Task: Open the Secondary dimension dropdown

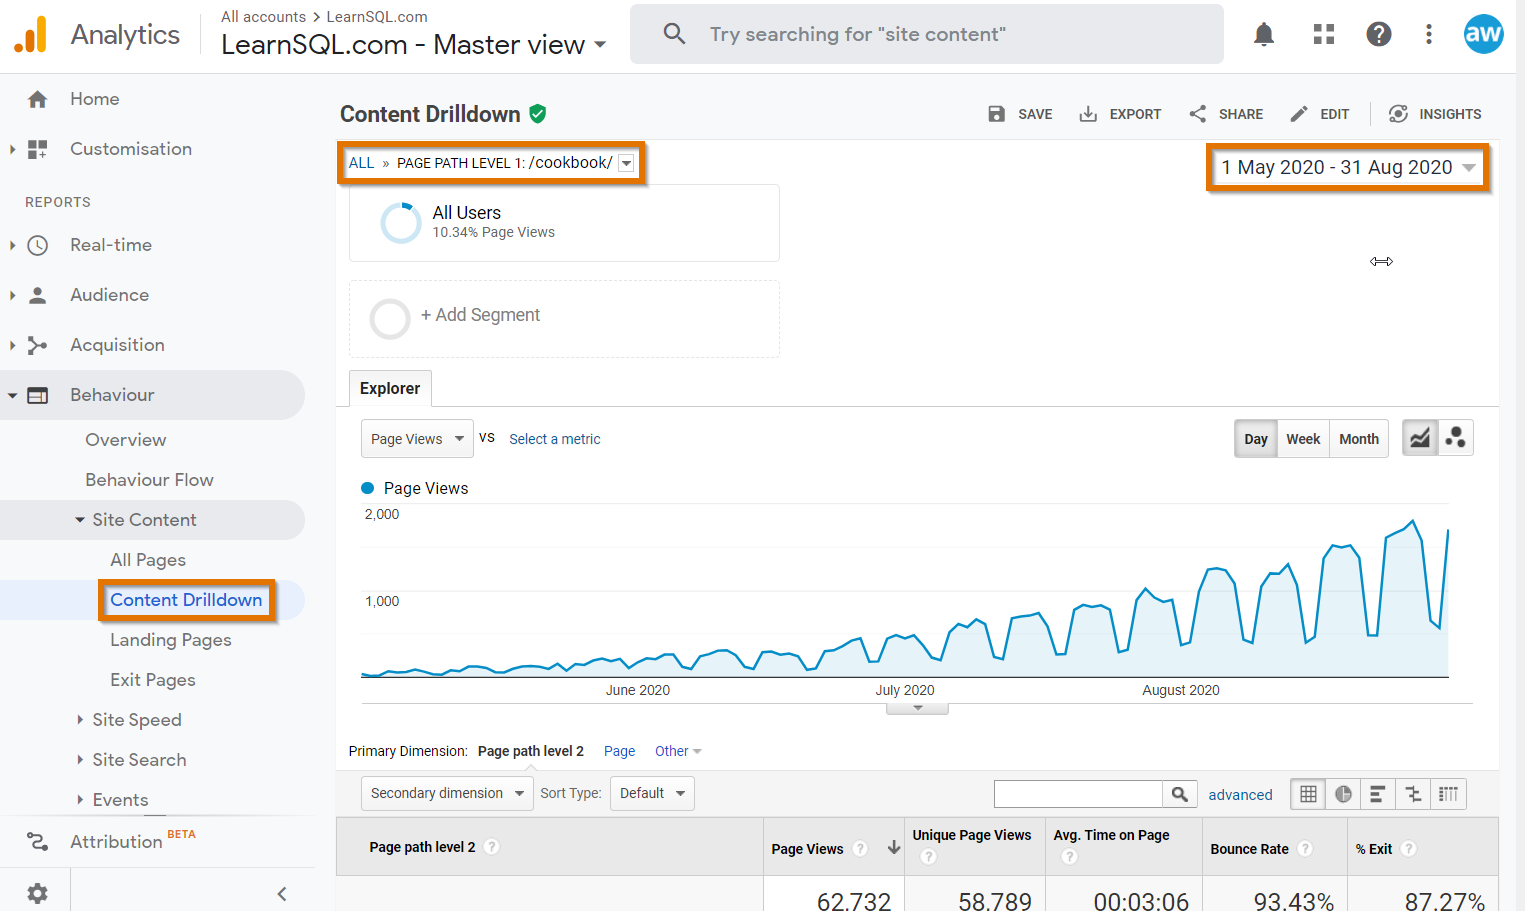Action: pyautogui.click(x=446, y=794)
